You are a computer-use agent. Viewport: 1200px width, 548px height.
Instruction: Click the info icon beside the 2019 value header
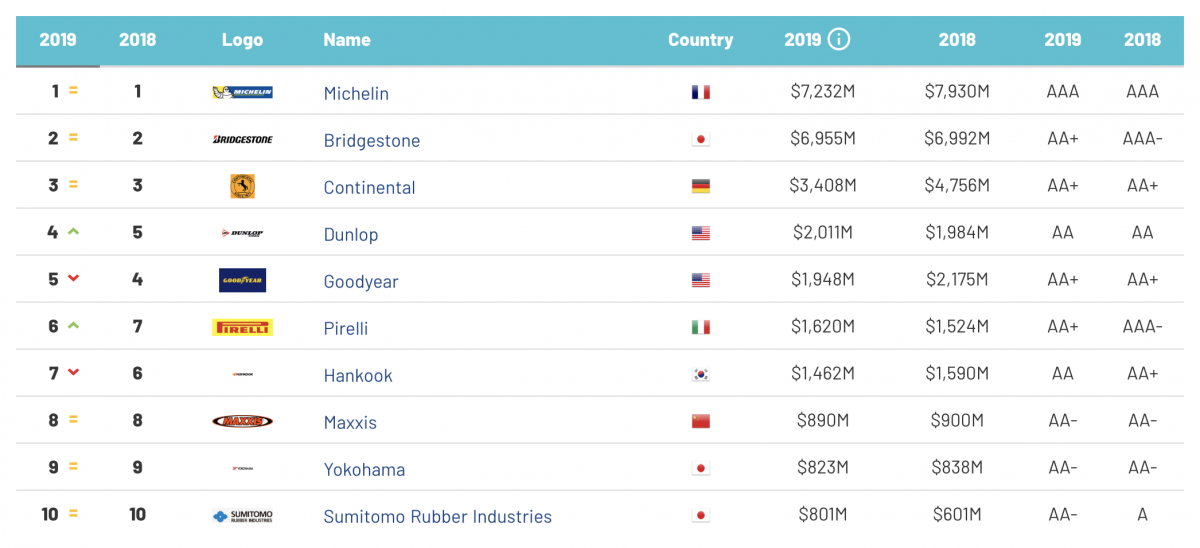(839, 40)
